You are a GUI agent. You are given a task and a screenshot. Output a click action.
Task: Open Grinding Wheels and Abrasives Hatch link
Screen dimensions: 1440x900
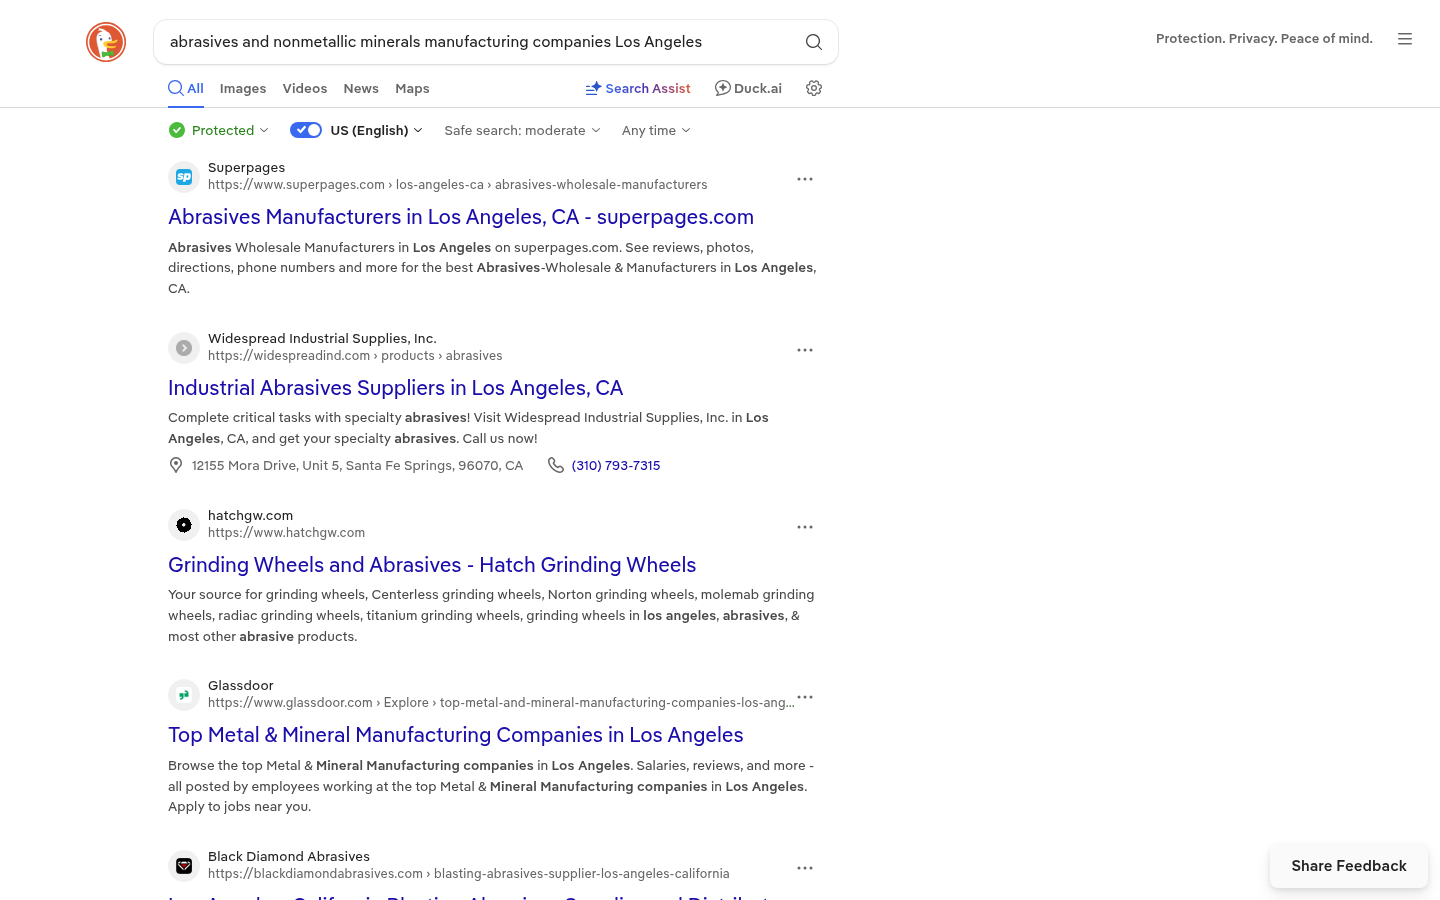pos(432,565)
